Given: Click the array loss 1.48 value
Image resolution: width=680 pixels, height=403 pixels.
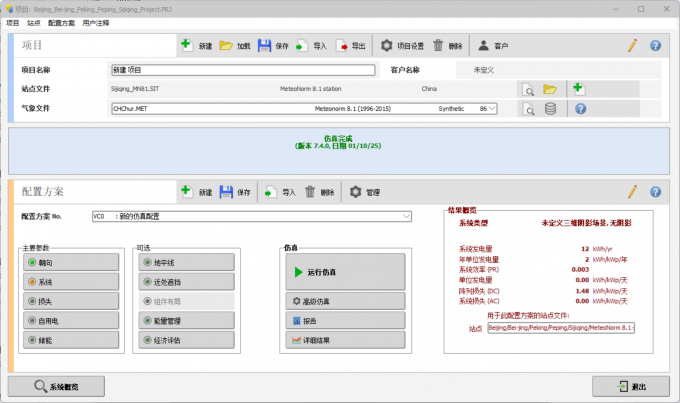Looking at the screenshot, I should (x=582, y=291).
